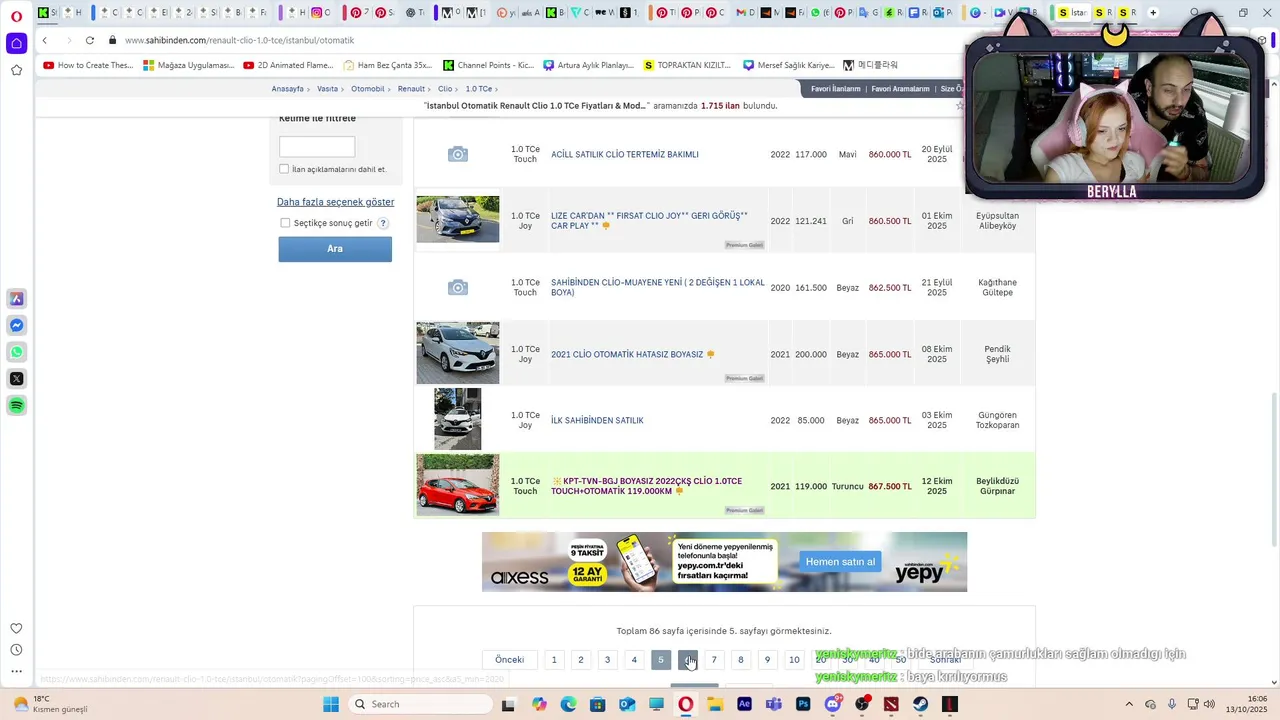Go to results page 6
1280x720 pixels.
[x=687, y=660]
